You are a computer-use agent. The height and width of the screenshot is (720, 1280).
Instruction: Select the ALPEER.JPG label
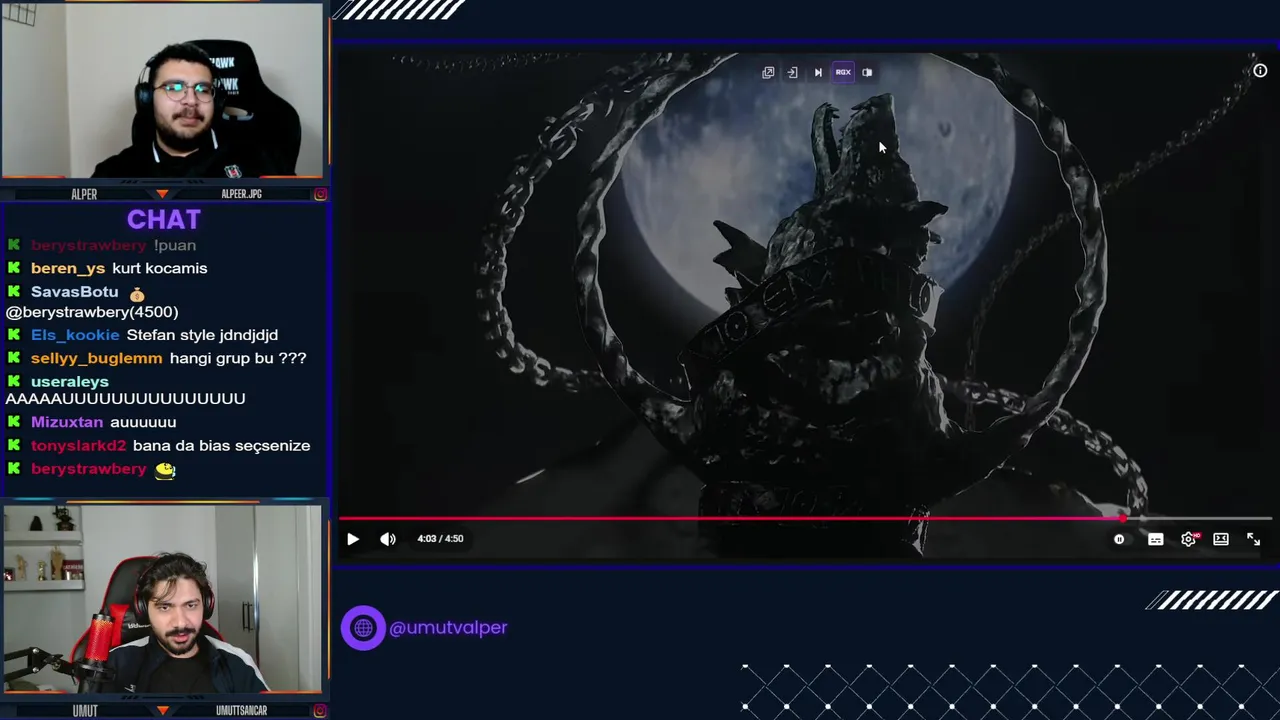coord(241,194)
